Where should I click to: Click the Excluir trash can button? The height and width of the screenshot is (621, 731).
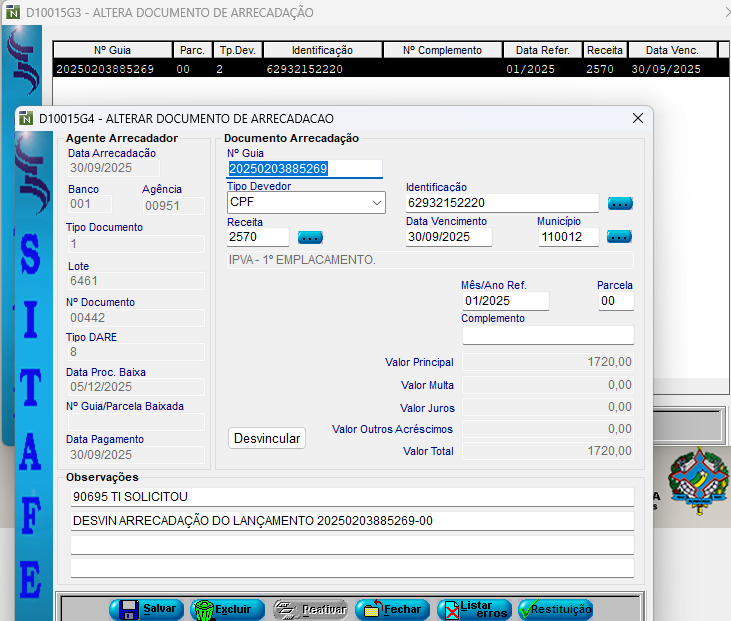227,609
